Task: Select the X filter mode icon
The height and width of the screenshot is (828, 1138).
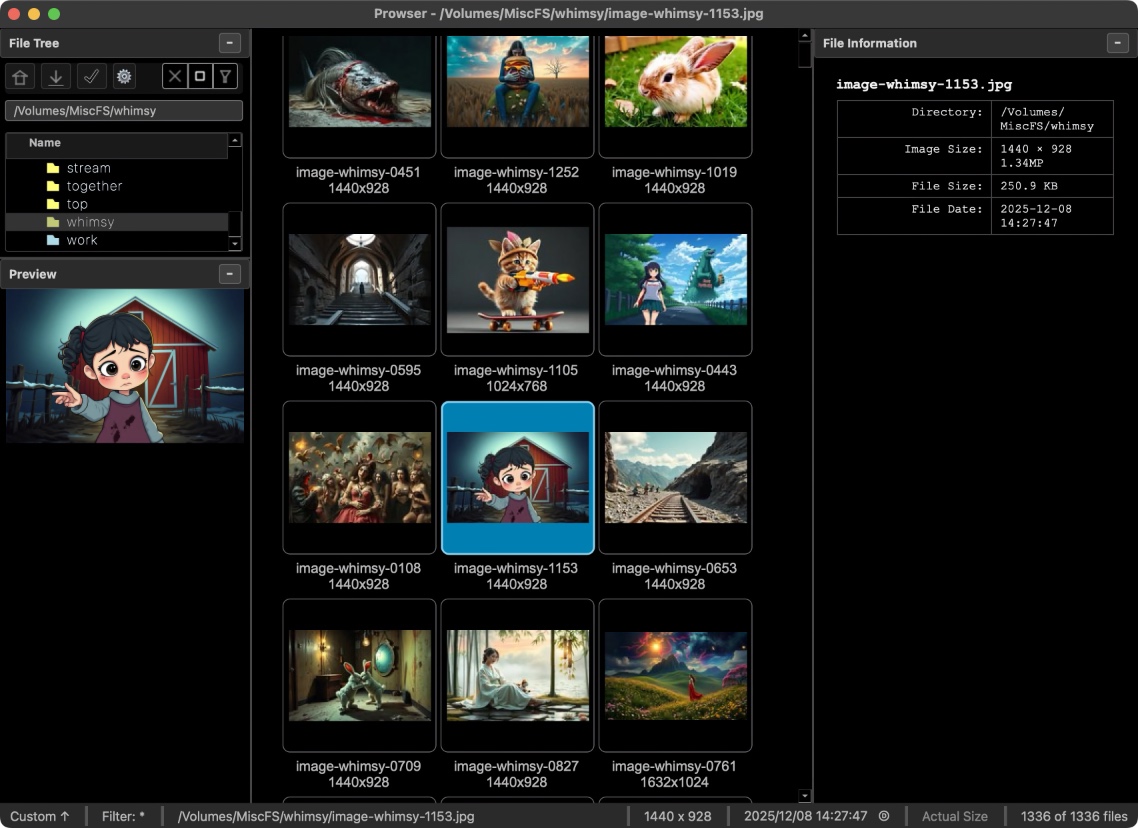Action: (x=175, y=76)
